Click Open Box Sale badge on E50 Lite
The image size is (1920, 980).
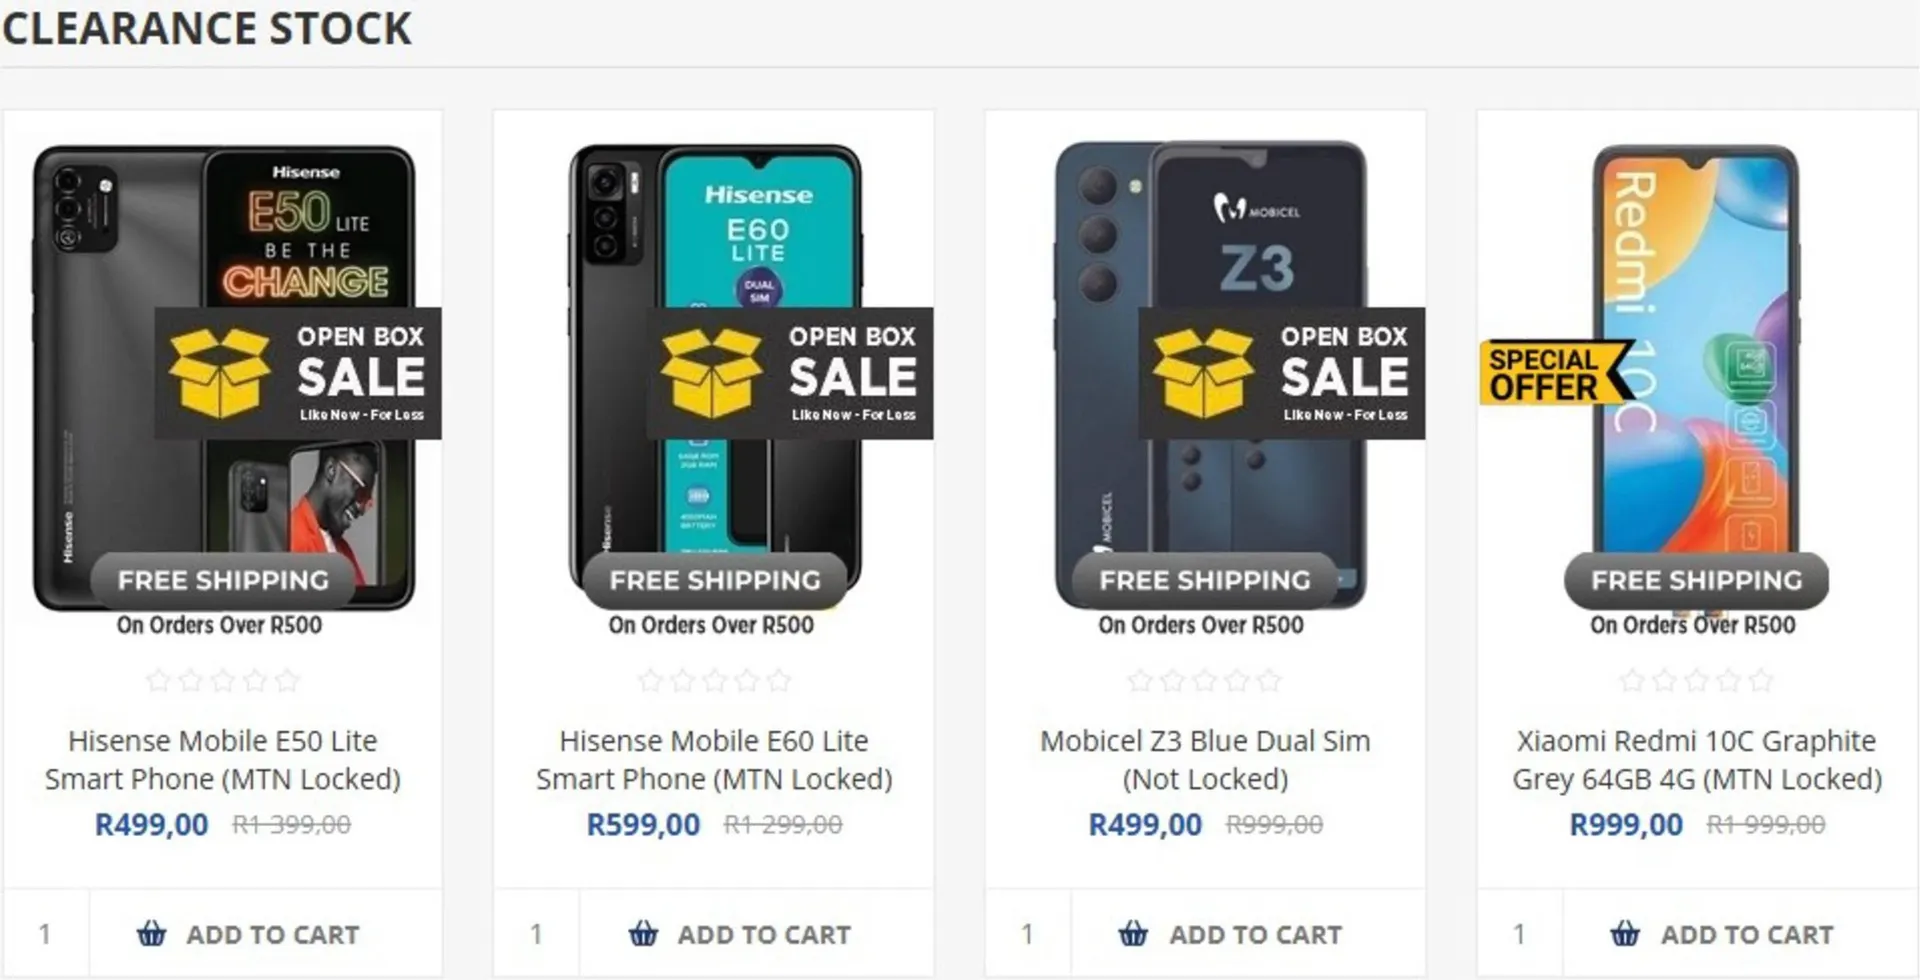(x=298, y=373)
